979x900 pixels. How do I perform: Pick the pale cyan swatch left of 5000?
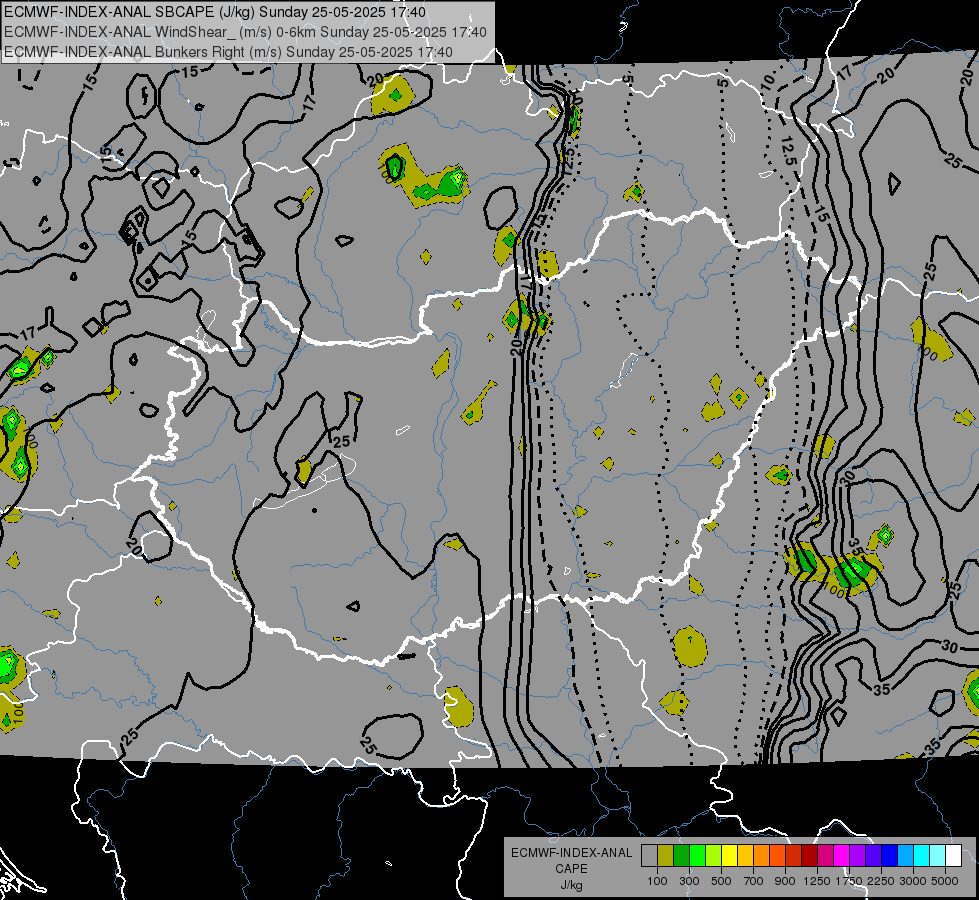click(x=938, y=855)
